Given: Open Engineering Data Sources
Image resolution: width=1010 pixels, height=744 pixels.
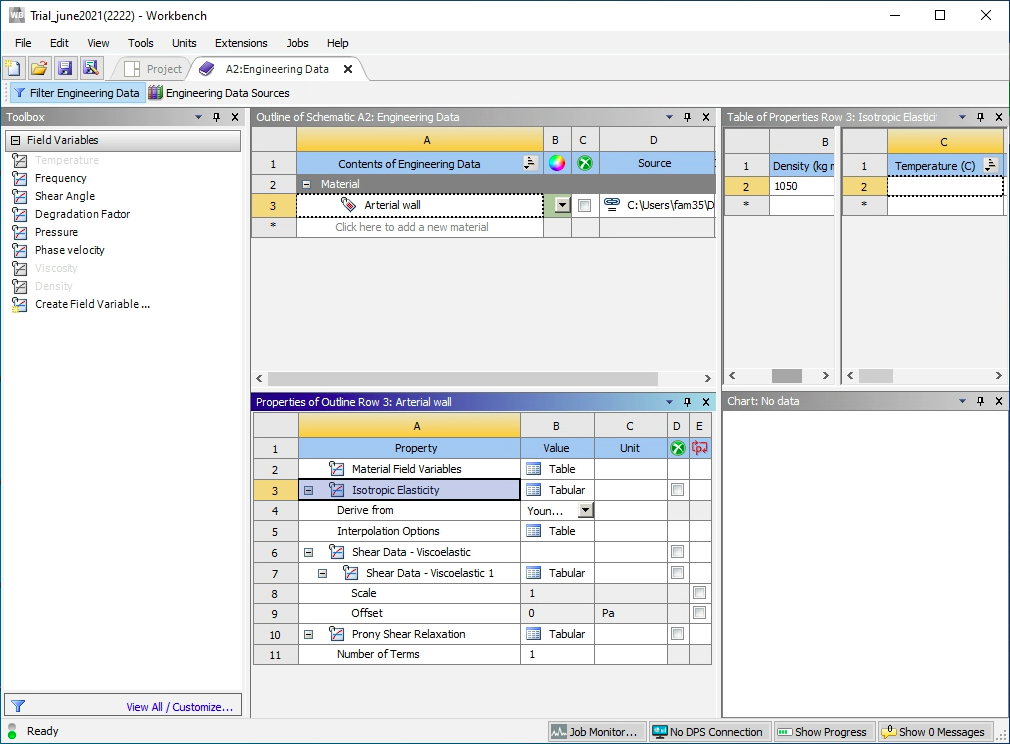Looking at the screenshot, I should (219, 93).
